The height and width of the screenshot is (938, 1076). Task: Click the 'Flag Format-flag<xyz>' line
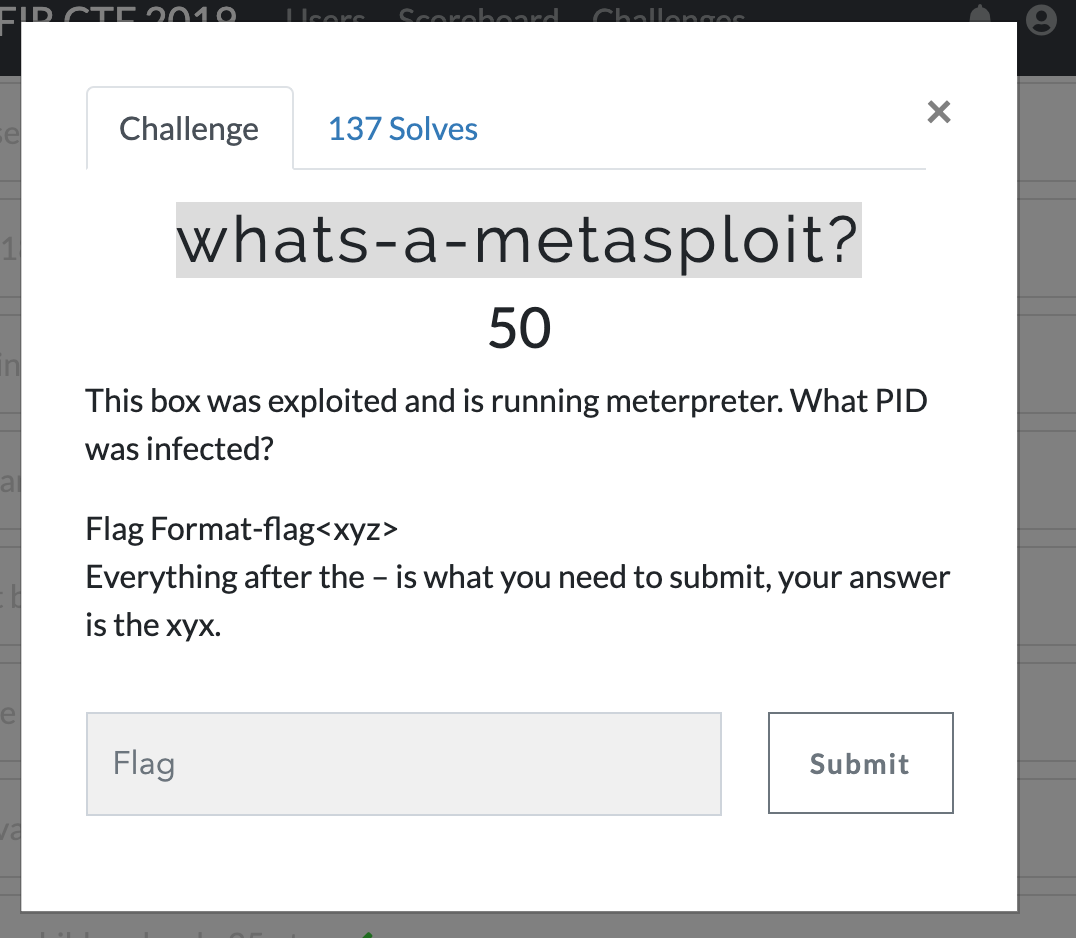coord(242,529)
